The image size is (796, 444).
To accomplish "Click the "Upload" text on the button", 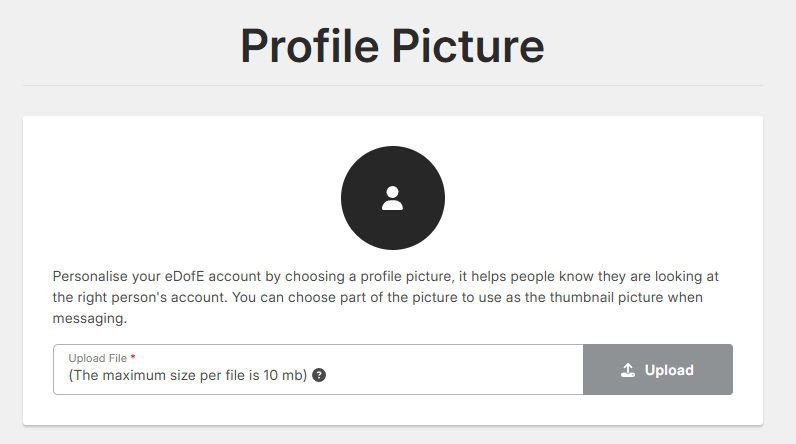I will (669, 370).
